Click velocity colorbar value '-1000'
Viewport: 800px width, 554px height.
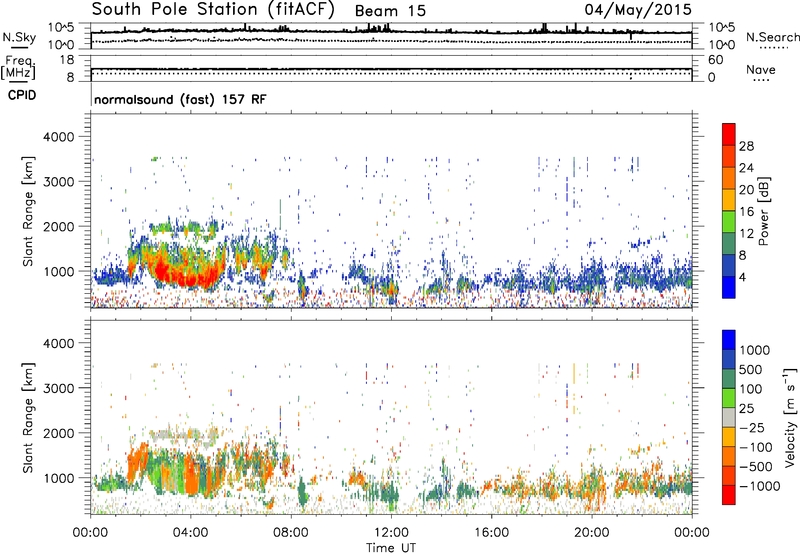[x=759, y=486]
